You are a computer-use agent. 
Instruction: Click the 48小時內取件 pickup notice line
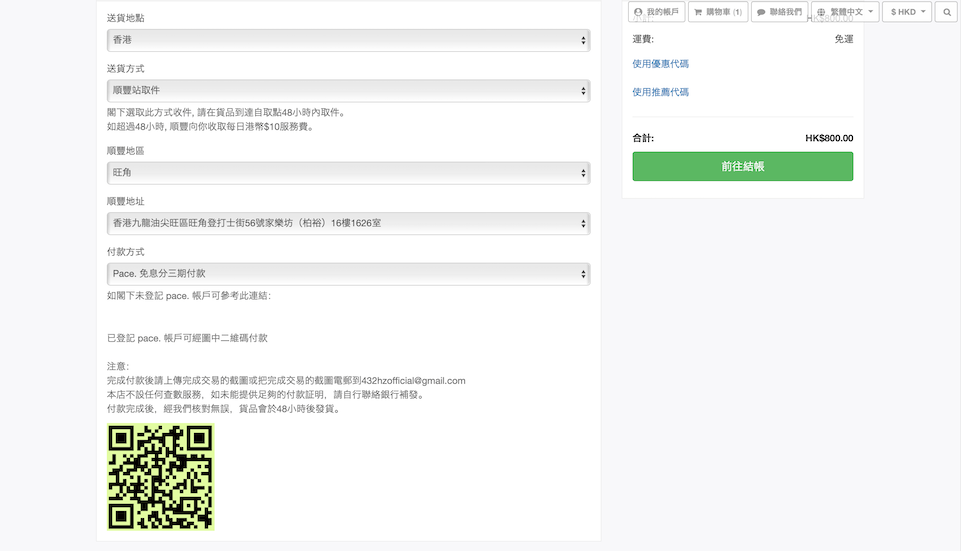(x=227, y=113)
